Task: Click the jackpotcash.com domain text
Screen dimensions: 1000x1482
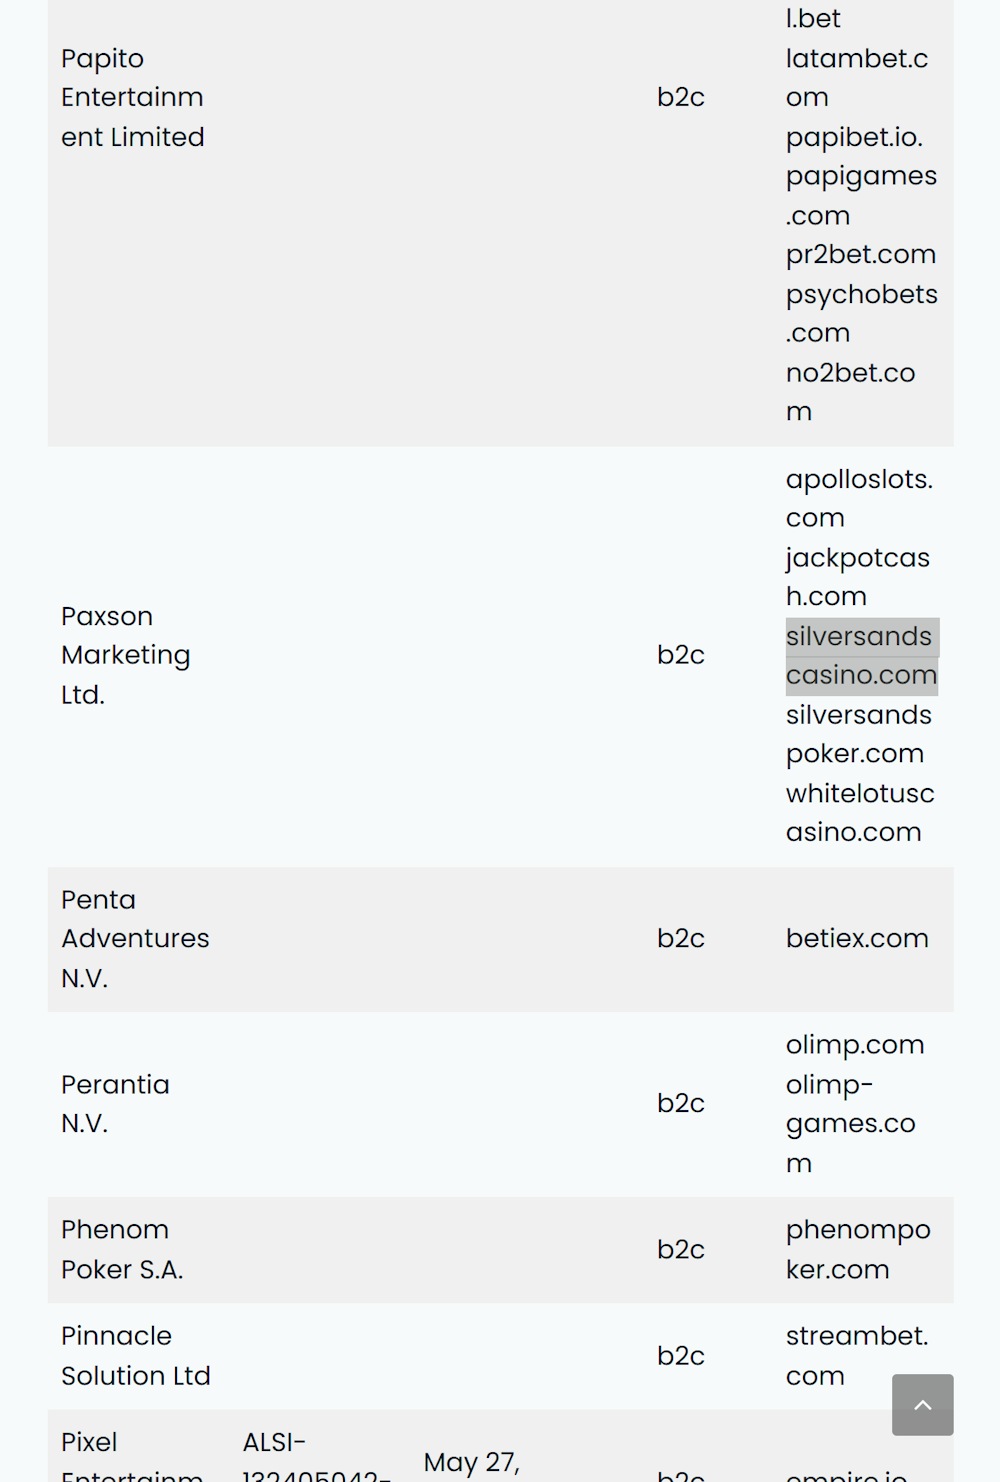Action: pyautogui.click(x=857, y=577)
